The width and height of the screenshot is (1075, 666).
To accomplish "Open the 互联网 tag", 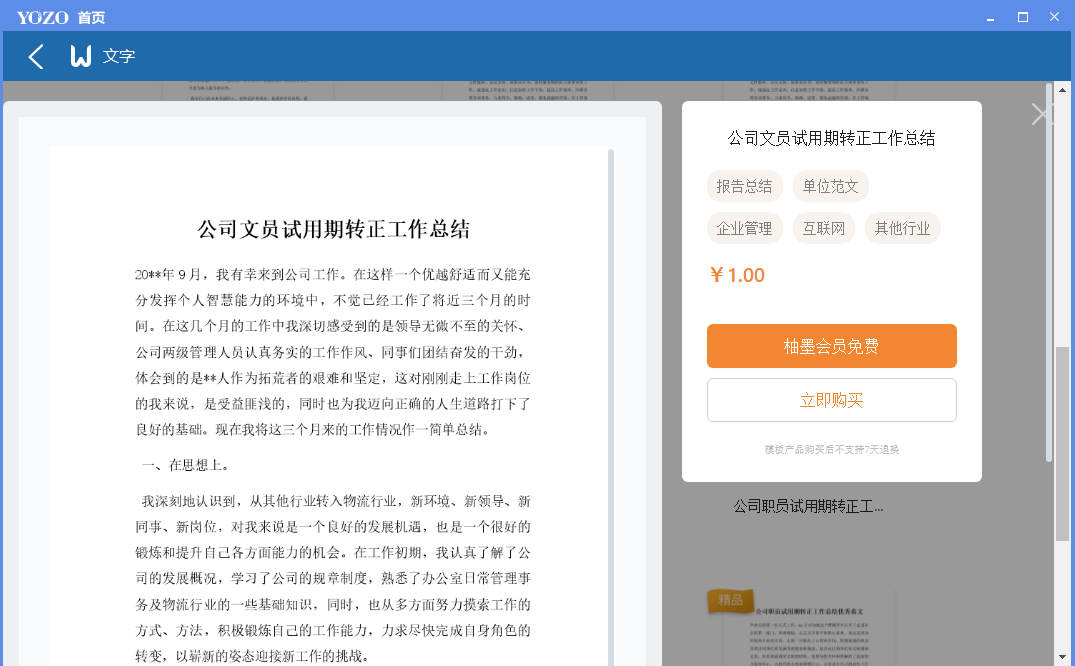I will point(824,229).
